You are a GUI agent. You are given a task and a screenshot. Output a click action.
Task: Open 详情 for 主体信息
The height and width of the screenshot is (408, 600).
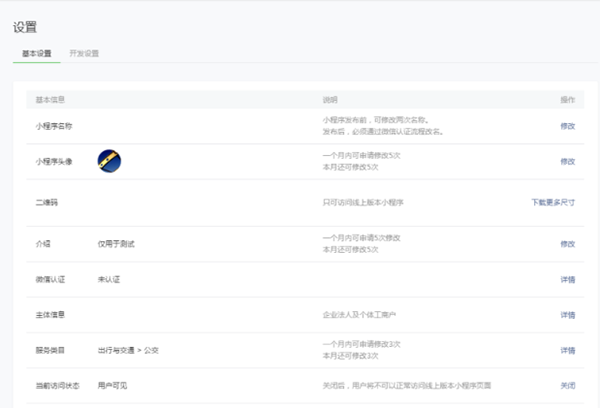click(x=567, y=315)
